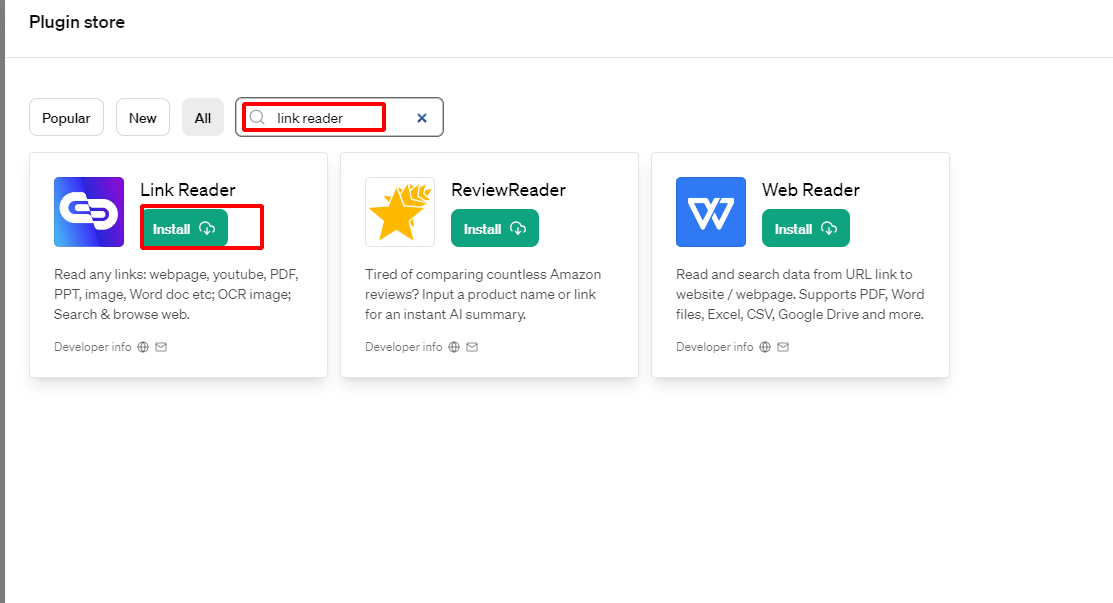Select the All filter
The width and height of the screenshot is (1113, 603).
pos(202,117)
